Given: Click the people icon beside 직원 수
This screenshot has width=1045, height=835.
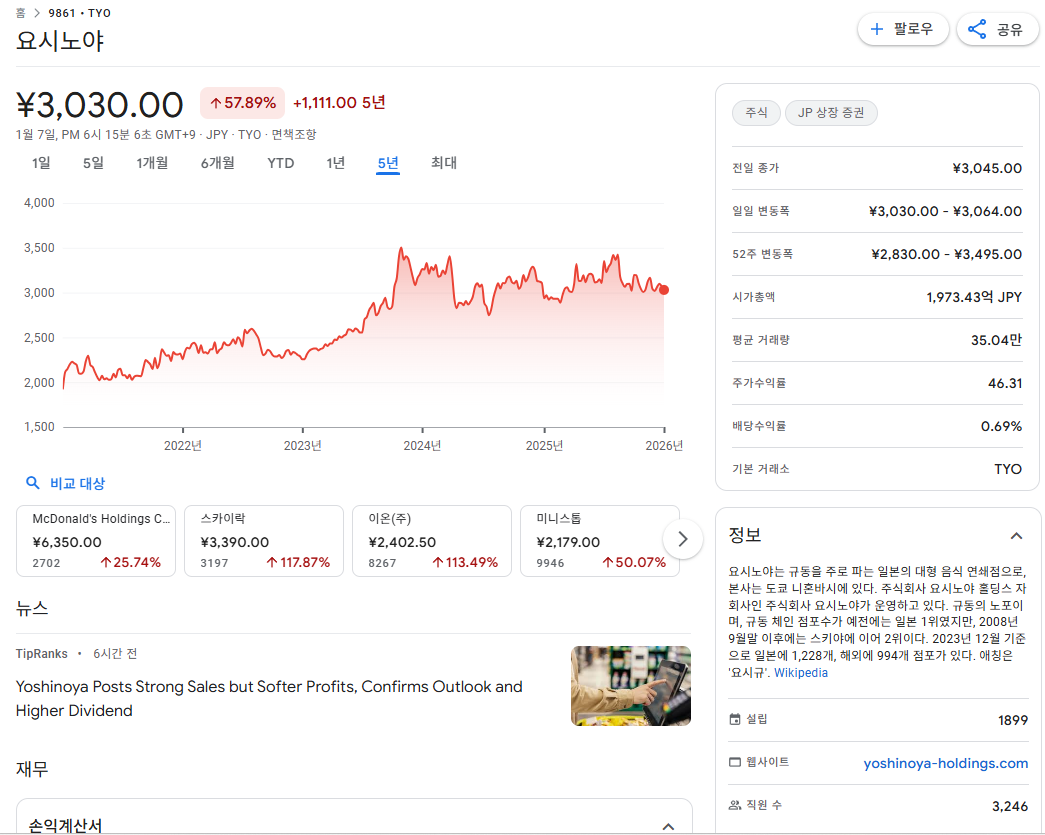Looking at the screenshot, I should pos(735,805).
